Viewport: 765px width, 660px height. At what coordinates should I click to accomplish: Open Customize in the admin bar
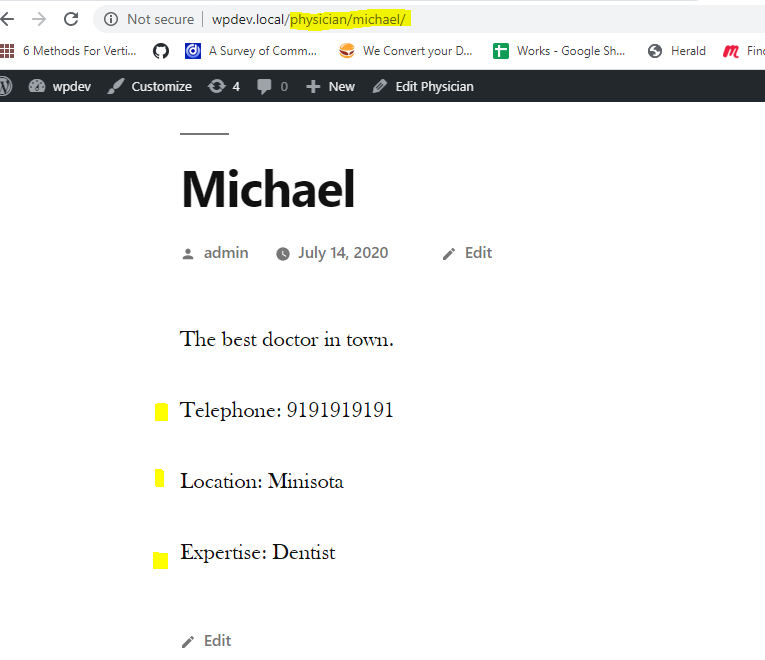[150, 86]
